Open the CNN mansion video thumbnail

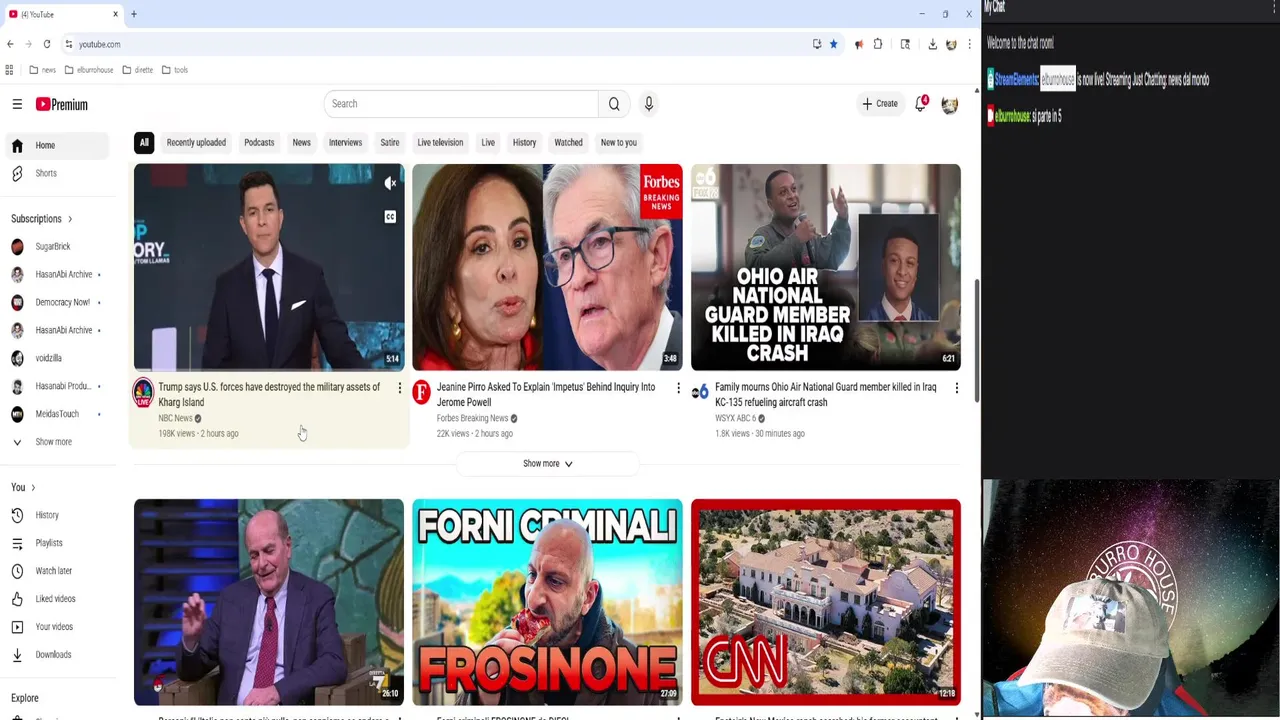coord(826,602)
